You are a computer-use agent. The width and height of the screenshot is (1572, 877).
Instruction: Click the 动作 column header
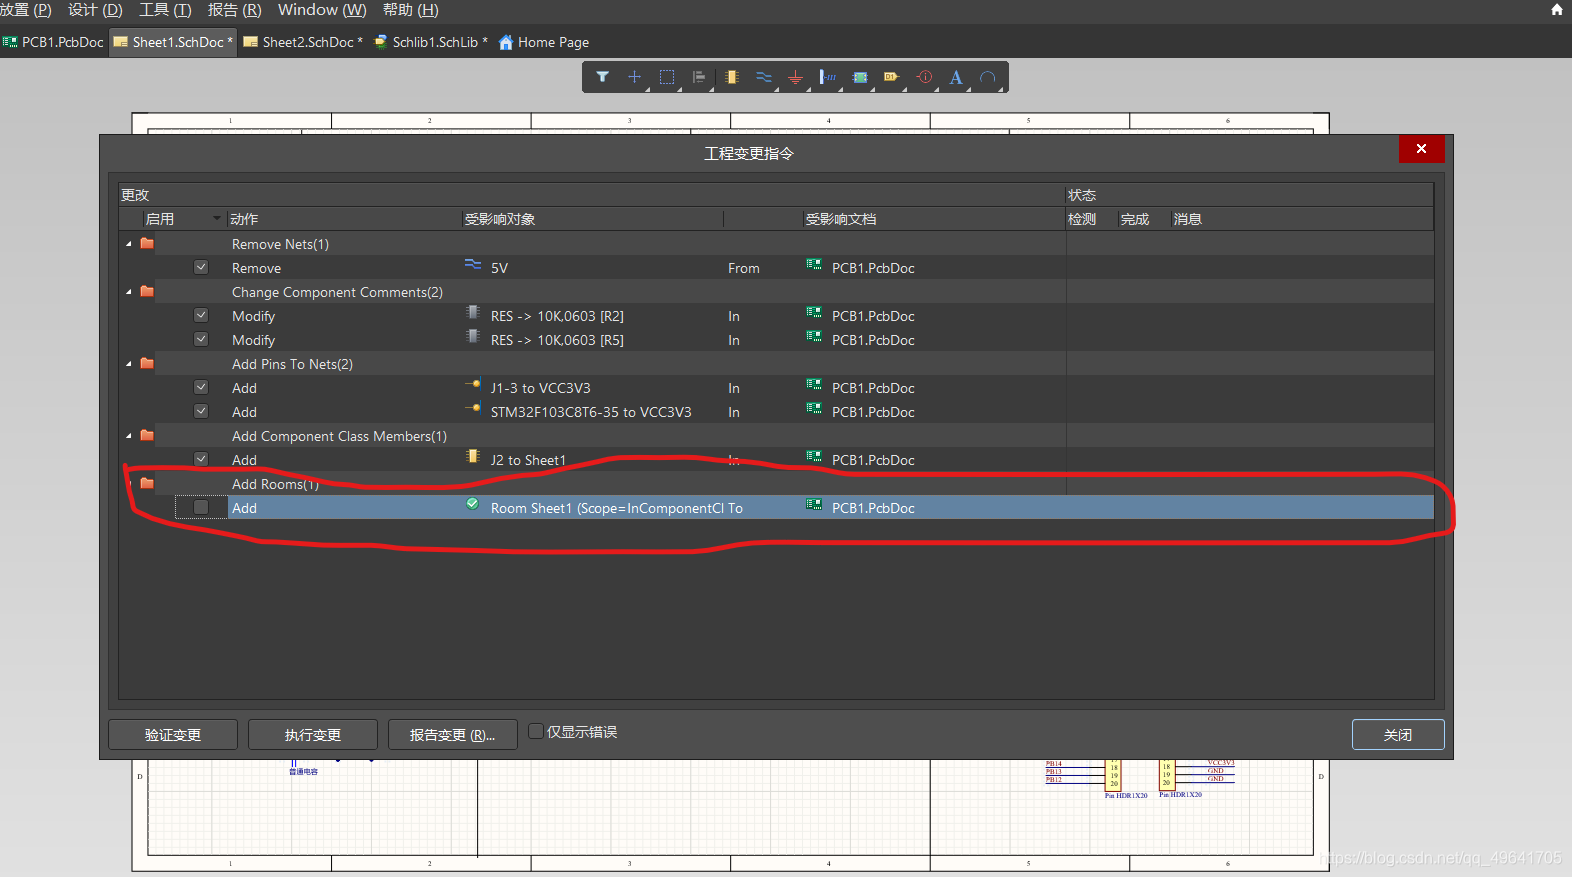pyautogui.click(x=343, y=219)
